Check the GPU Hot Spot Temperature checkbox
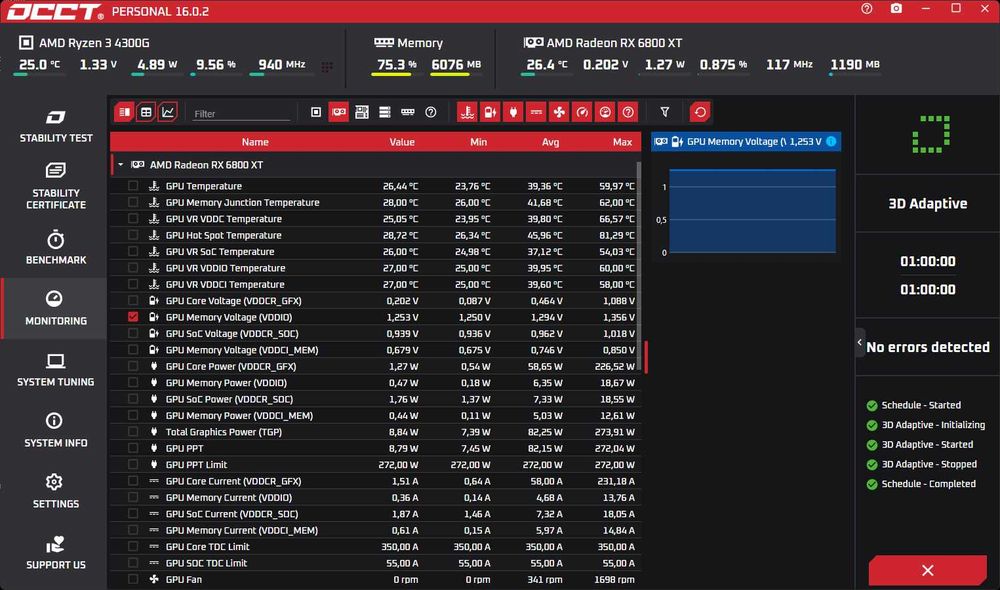Image resolution: width=1000 pixels, height=590 pixels. 133,235
